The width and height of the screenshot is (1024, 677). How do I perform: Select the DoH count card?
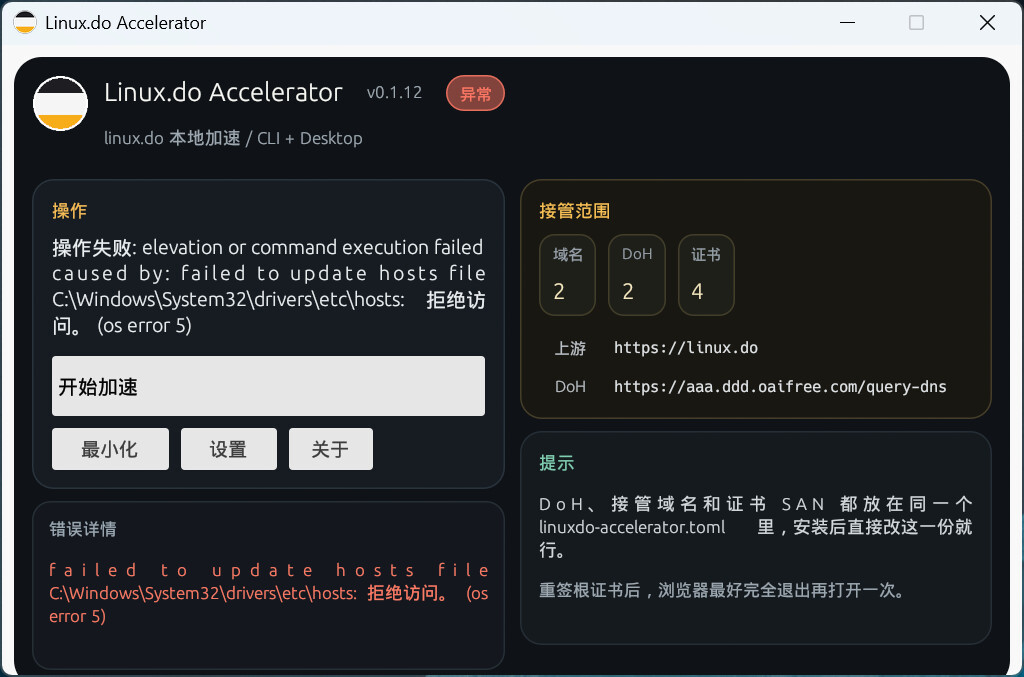(637, 275)
